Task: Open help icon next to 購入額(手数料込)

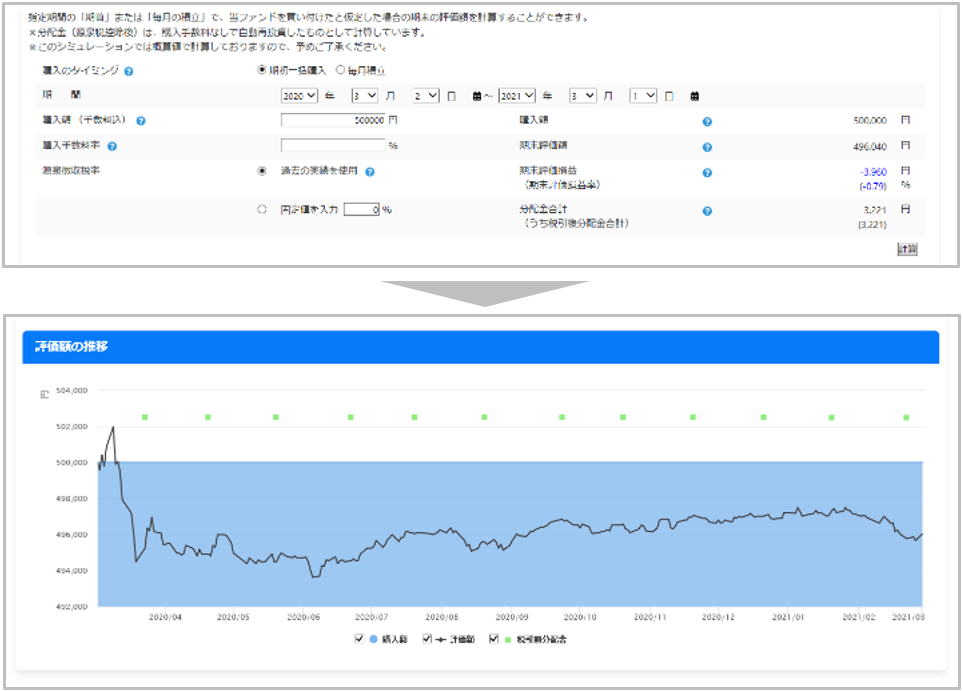Action: click(x=141, y=121)
